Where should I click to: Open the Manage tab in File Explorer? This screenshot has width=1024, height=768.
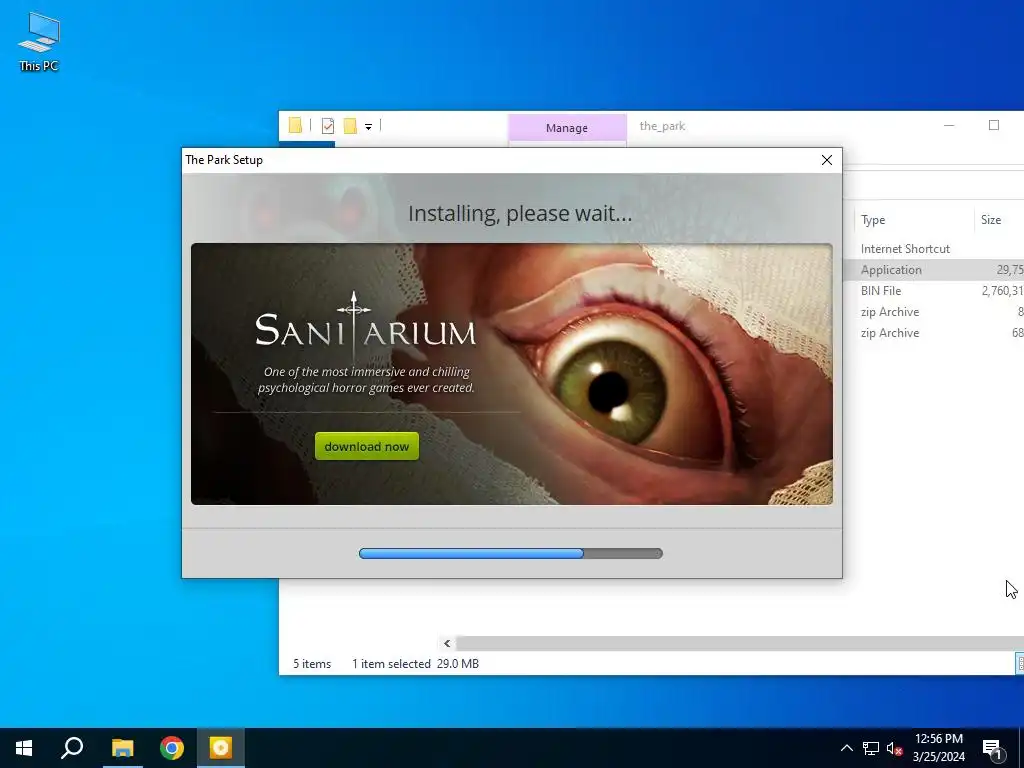(x=567, y=128)
